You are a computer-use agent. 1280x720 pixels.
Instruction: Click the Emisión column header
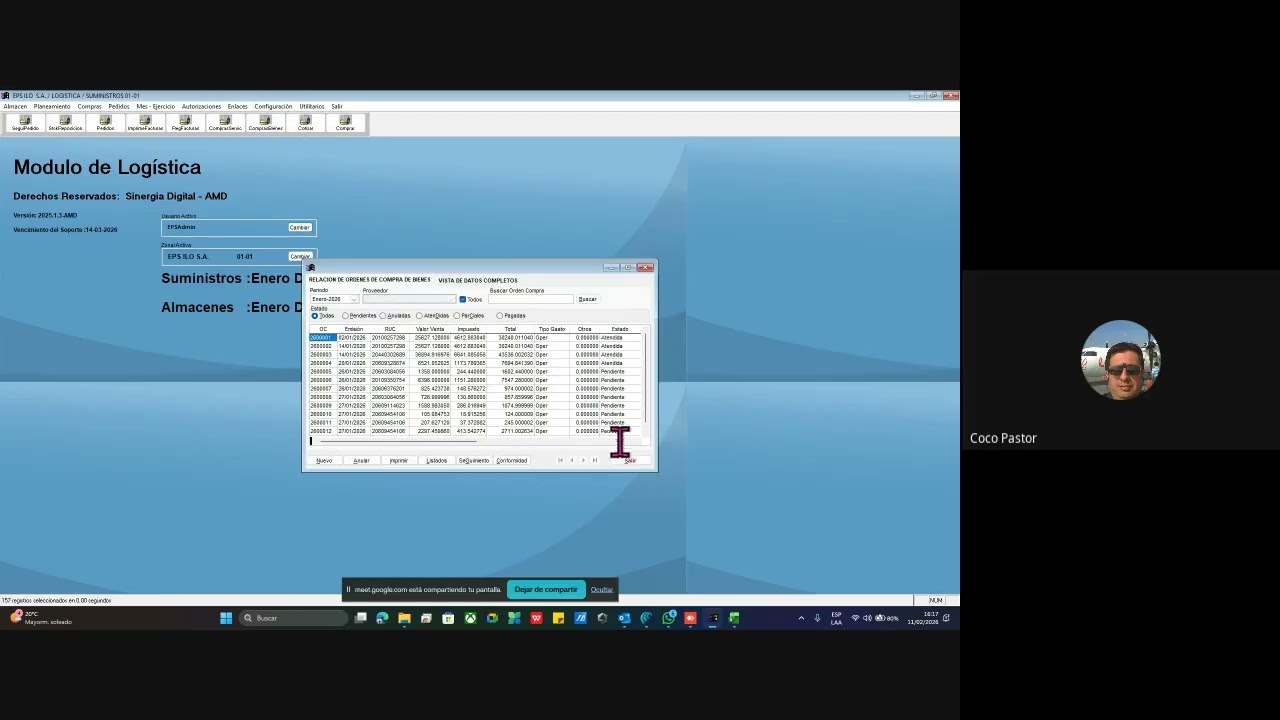(x=354, y=329)
